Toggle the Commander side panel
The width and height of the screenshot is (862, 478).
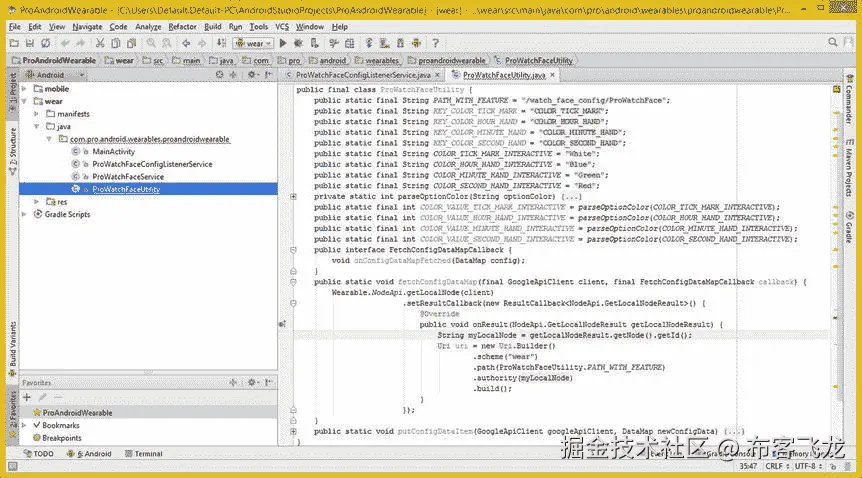click(849, 100)
